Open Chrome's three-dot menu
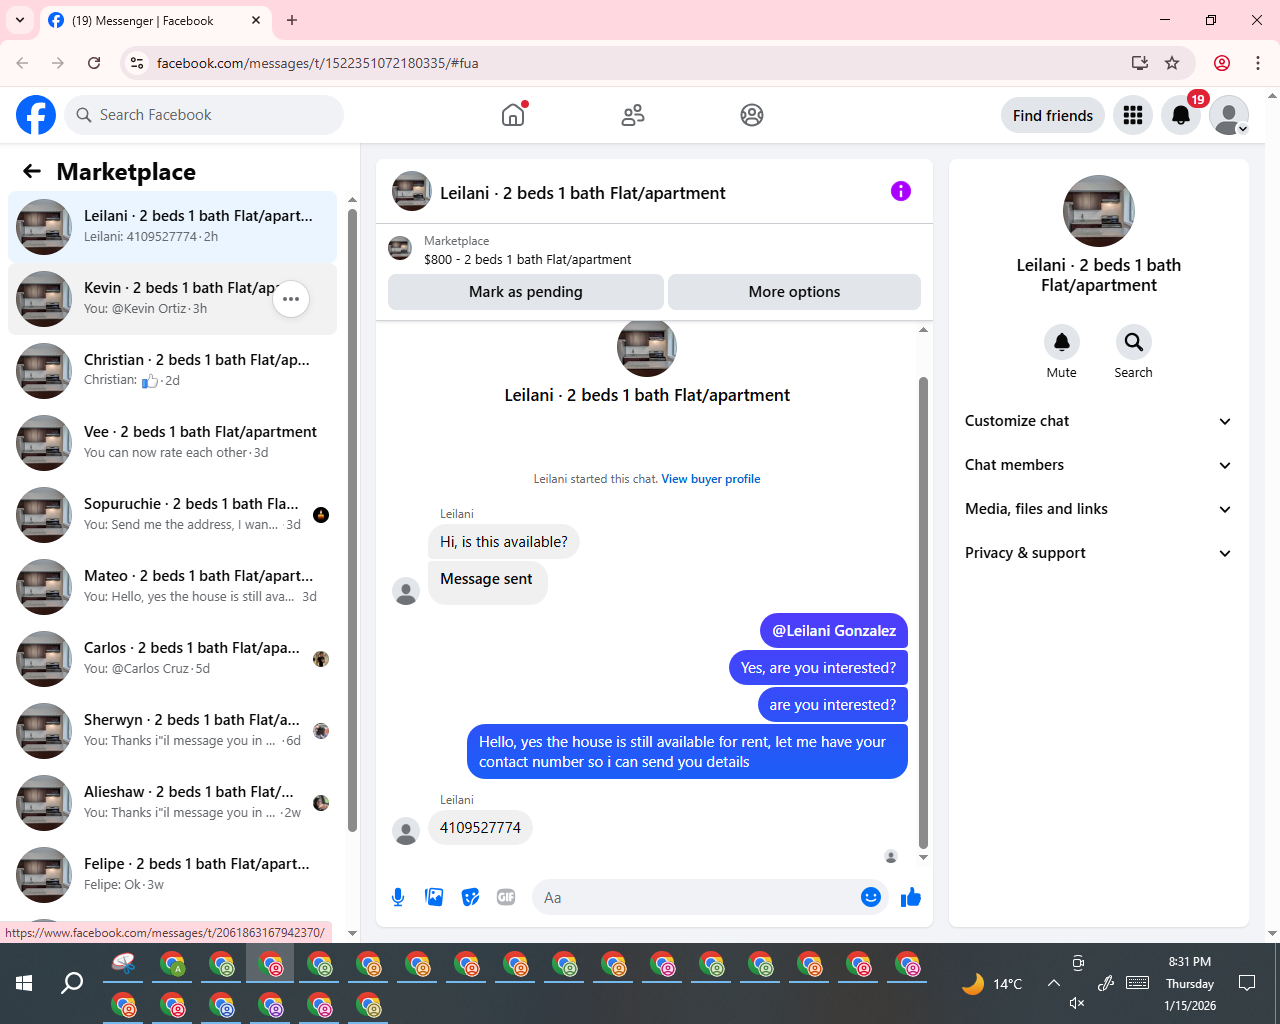Image resolution: width=1280 pixels, height=1024 pixels. (x=1258, y=63)
